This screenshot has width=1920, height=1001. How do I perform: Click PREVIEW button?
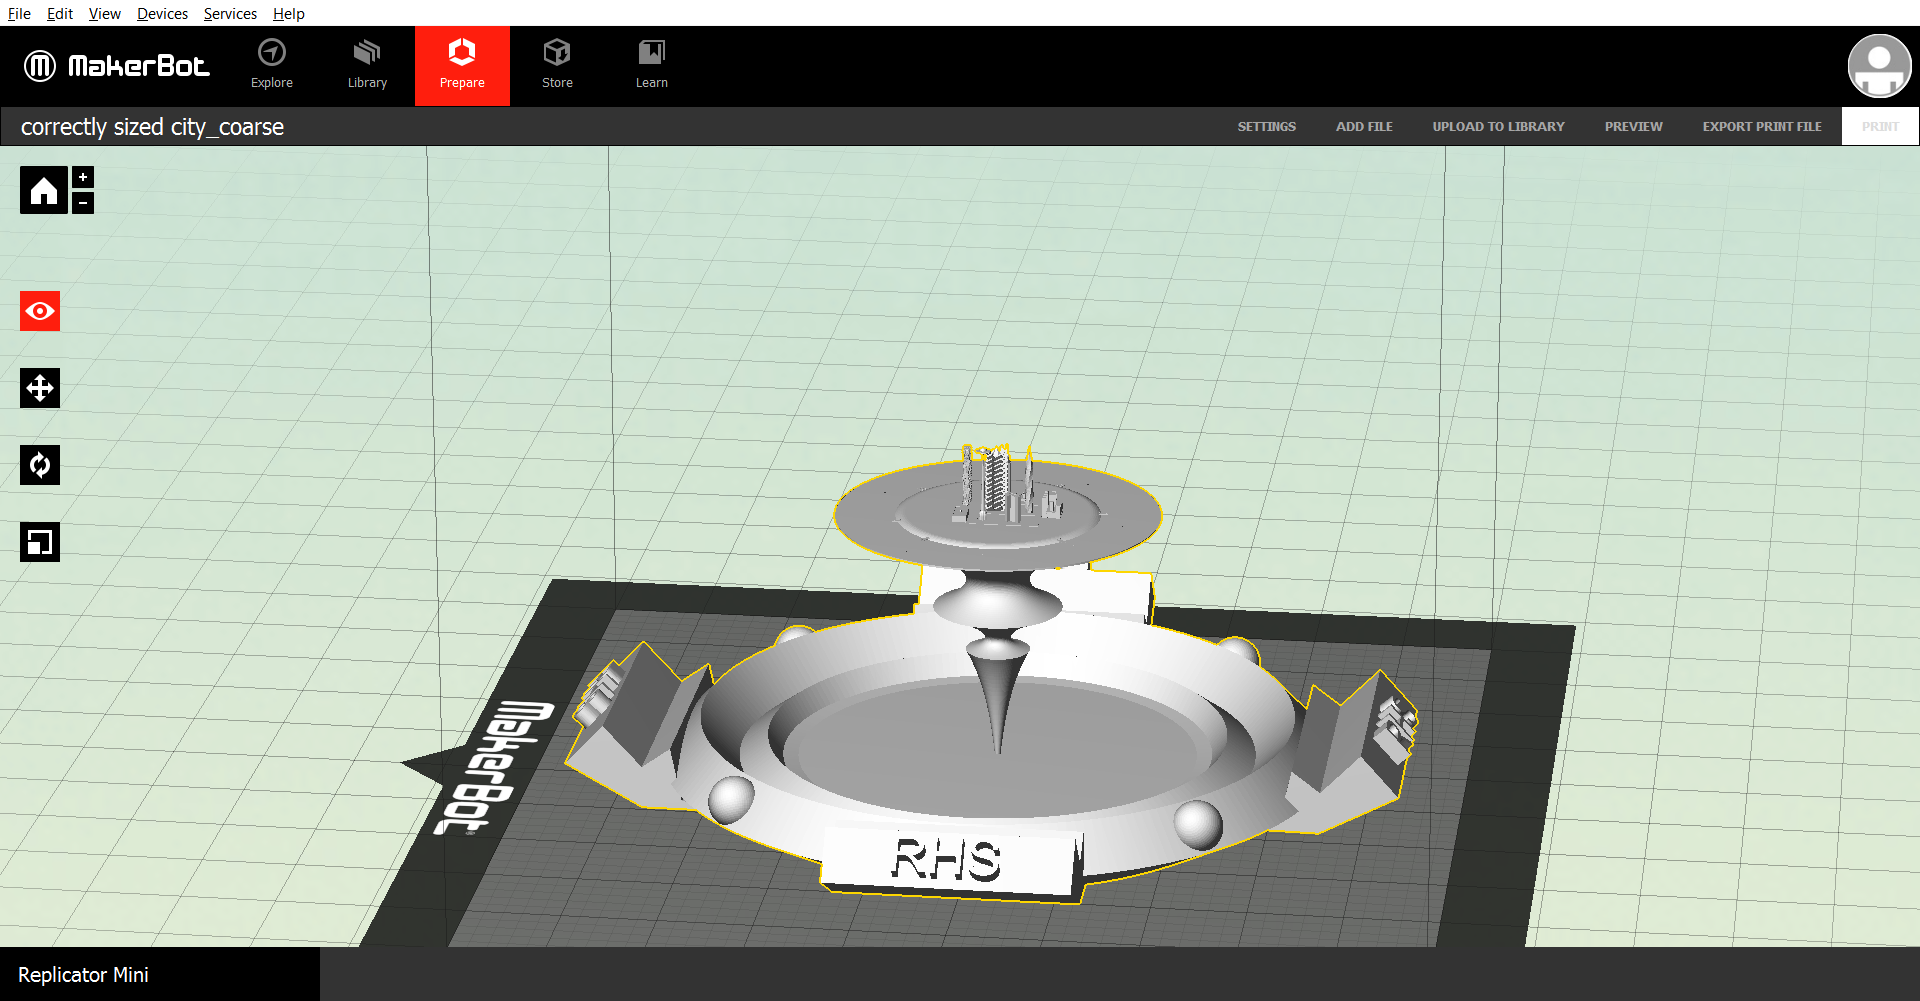click(1633, 127)
